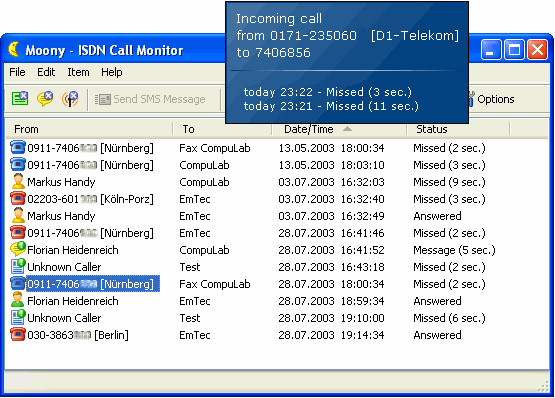Image resolution: width=555 pixels, height=398 pixels.
Task: Click person icon of Markus Handy 16:32:49 call
Action: click(x=18, y=215)
